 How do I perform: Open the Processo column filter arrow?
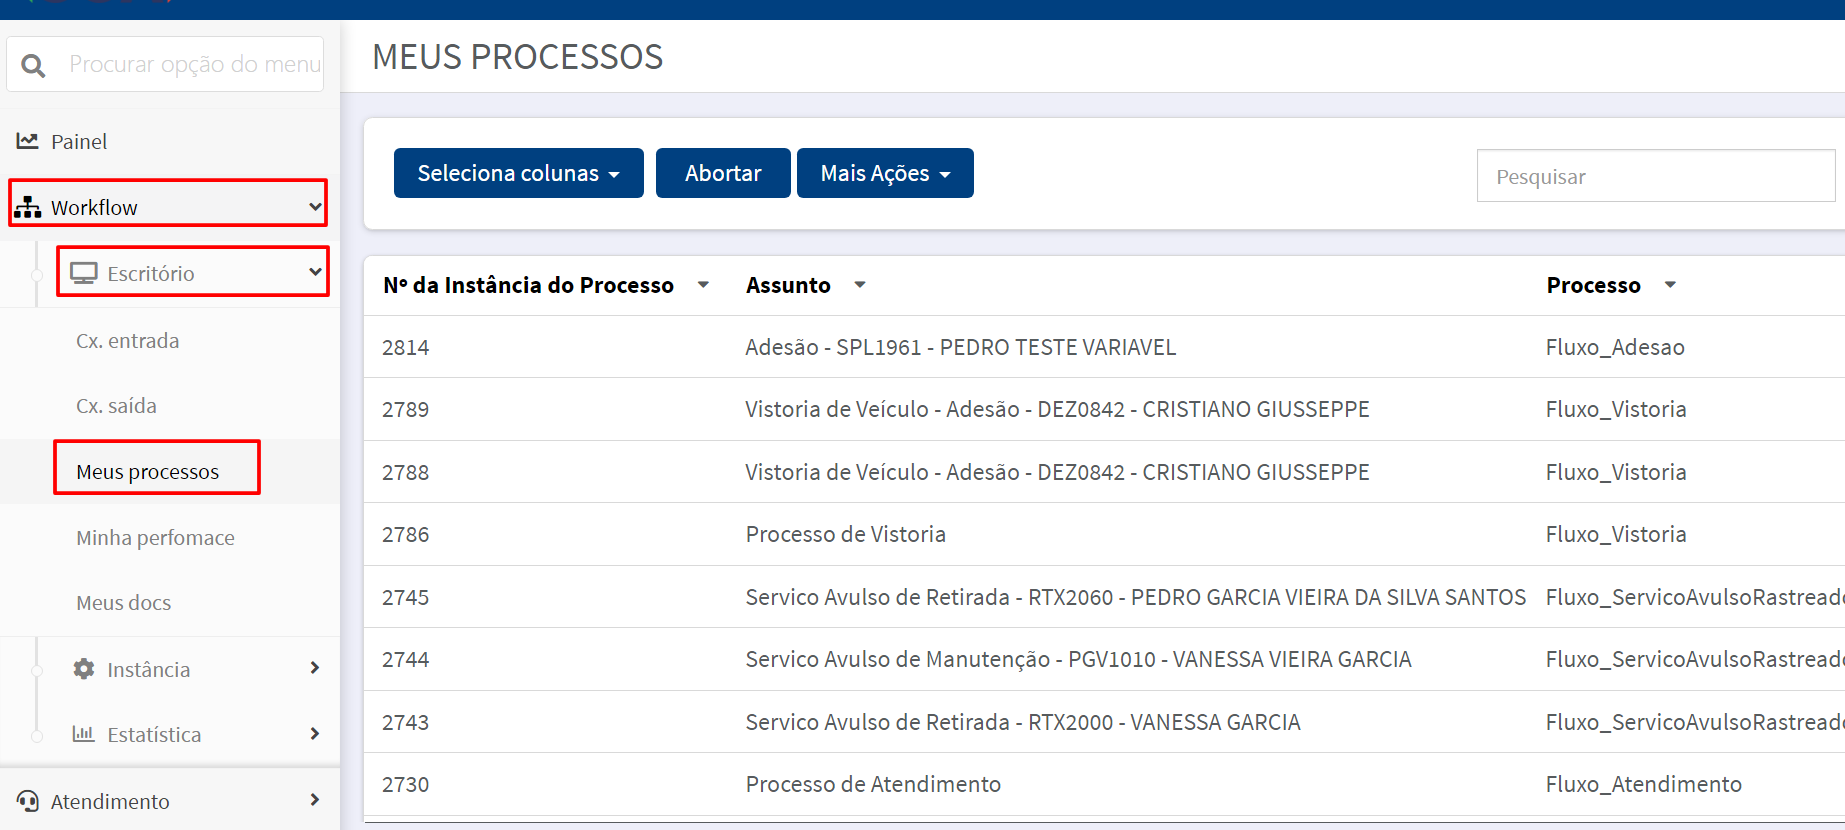pos(1670,285)
